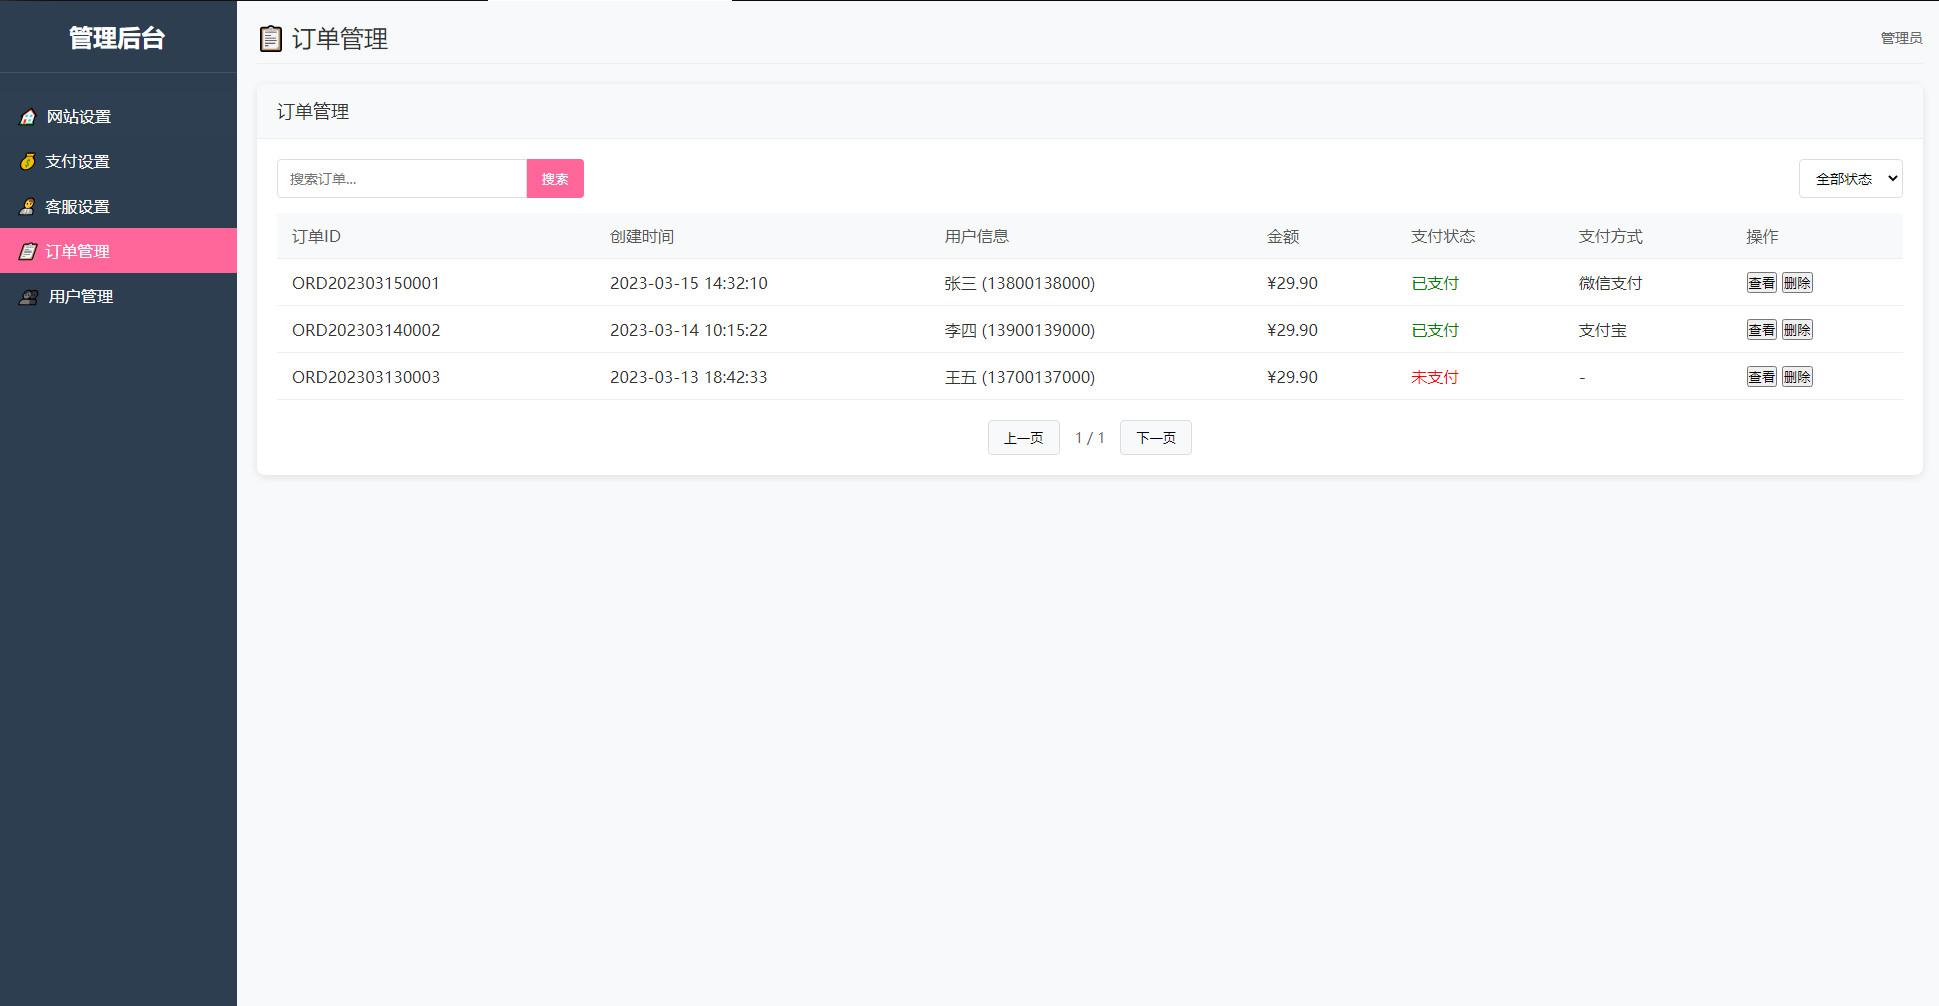Image resolution: width=1939 pixels, height=1006 pixels.
Task: Open details of 李四's Alipay order
Action: pyautogui.click(x=1761, y=329)
